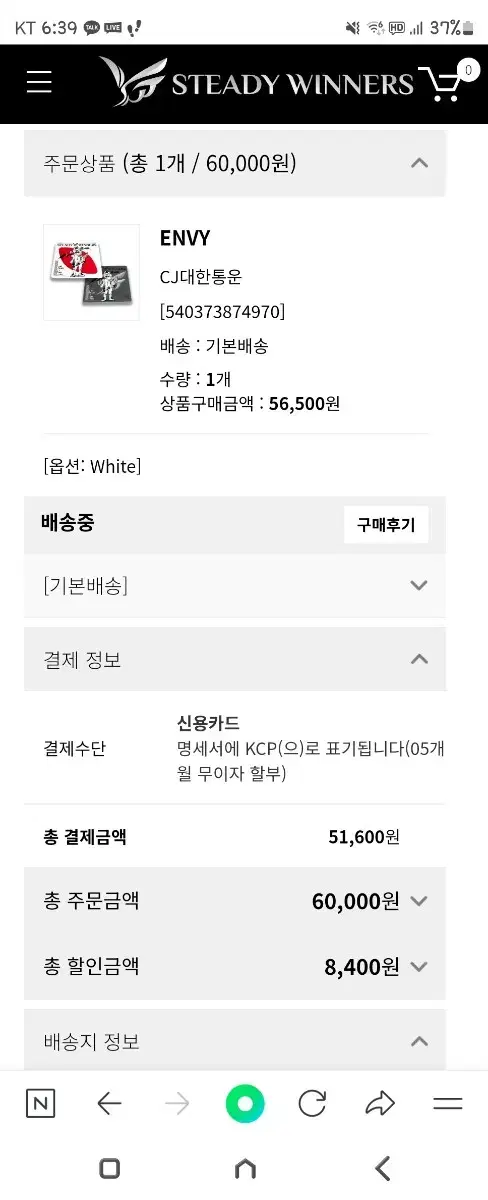Tap the Naver N home icon

[x=40, y=1104]
